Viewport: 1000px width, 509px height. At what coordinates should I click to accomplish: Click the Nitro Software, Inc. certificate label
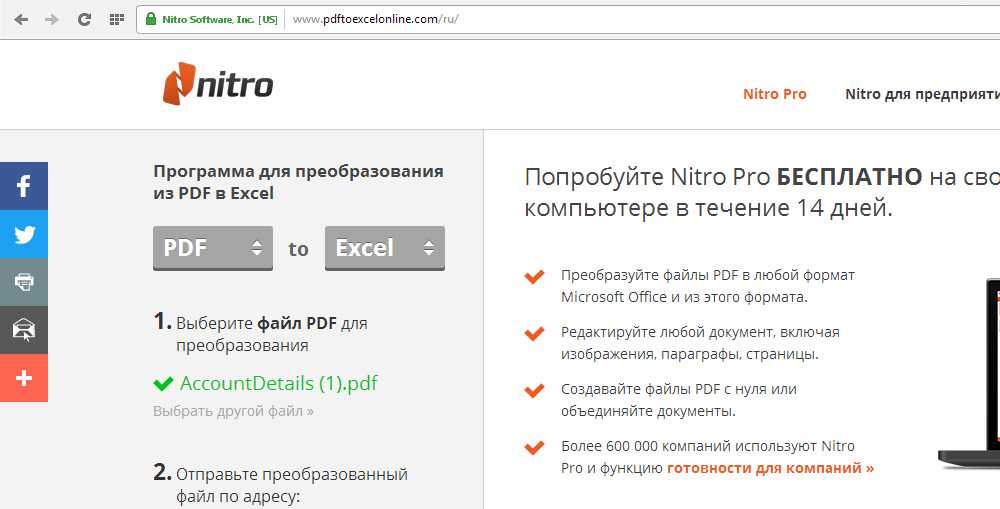219,19
